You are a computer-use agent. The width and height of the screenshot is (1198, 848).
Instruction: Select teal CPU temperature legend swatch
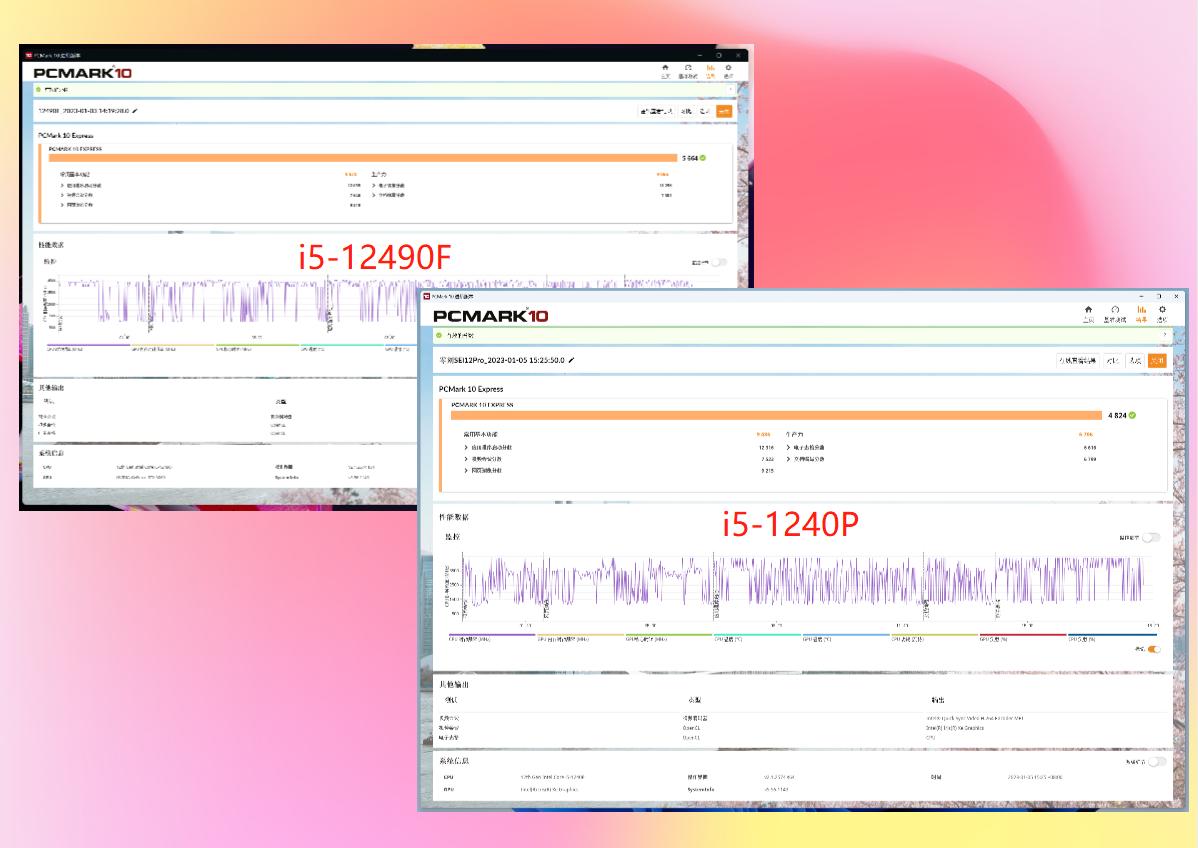point(757,635)
